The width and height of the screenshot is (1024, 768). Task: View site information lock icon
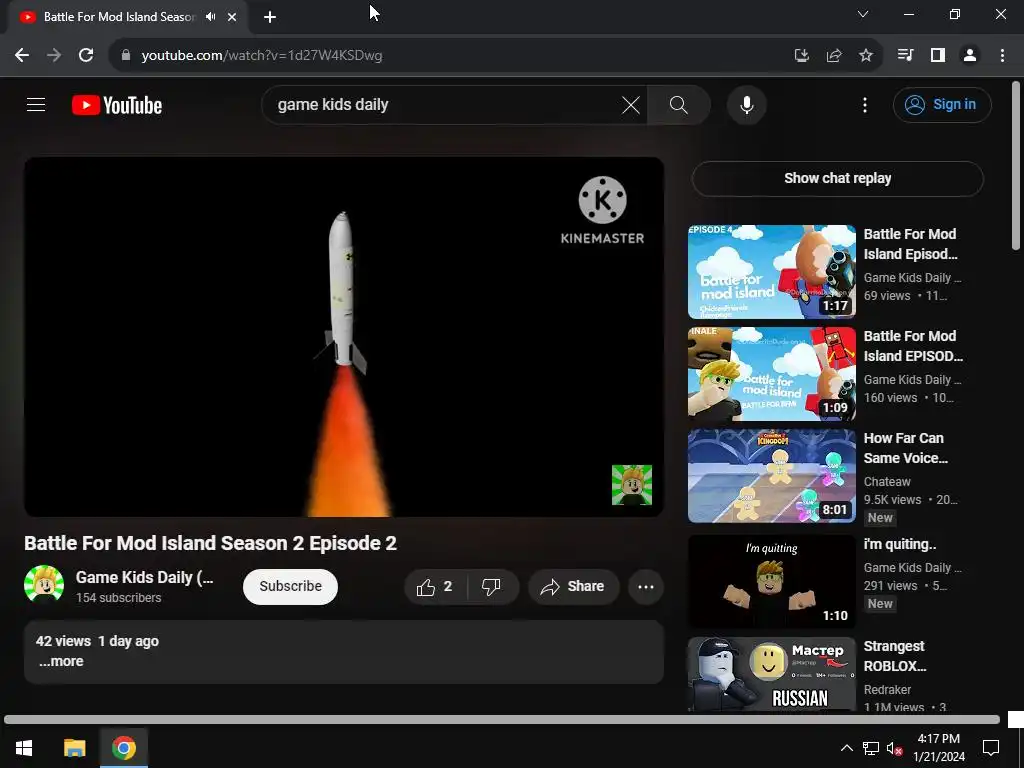click(126, 55)
